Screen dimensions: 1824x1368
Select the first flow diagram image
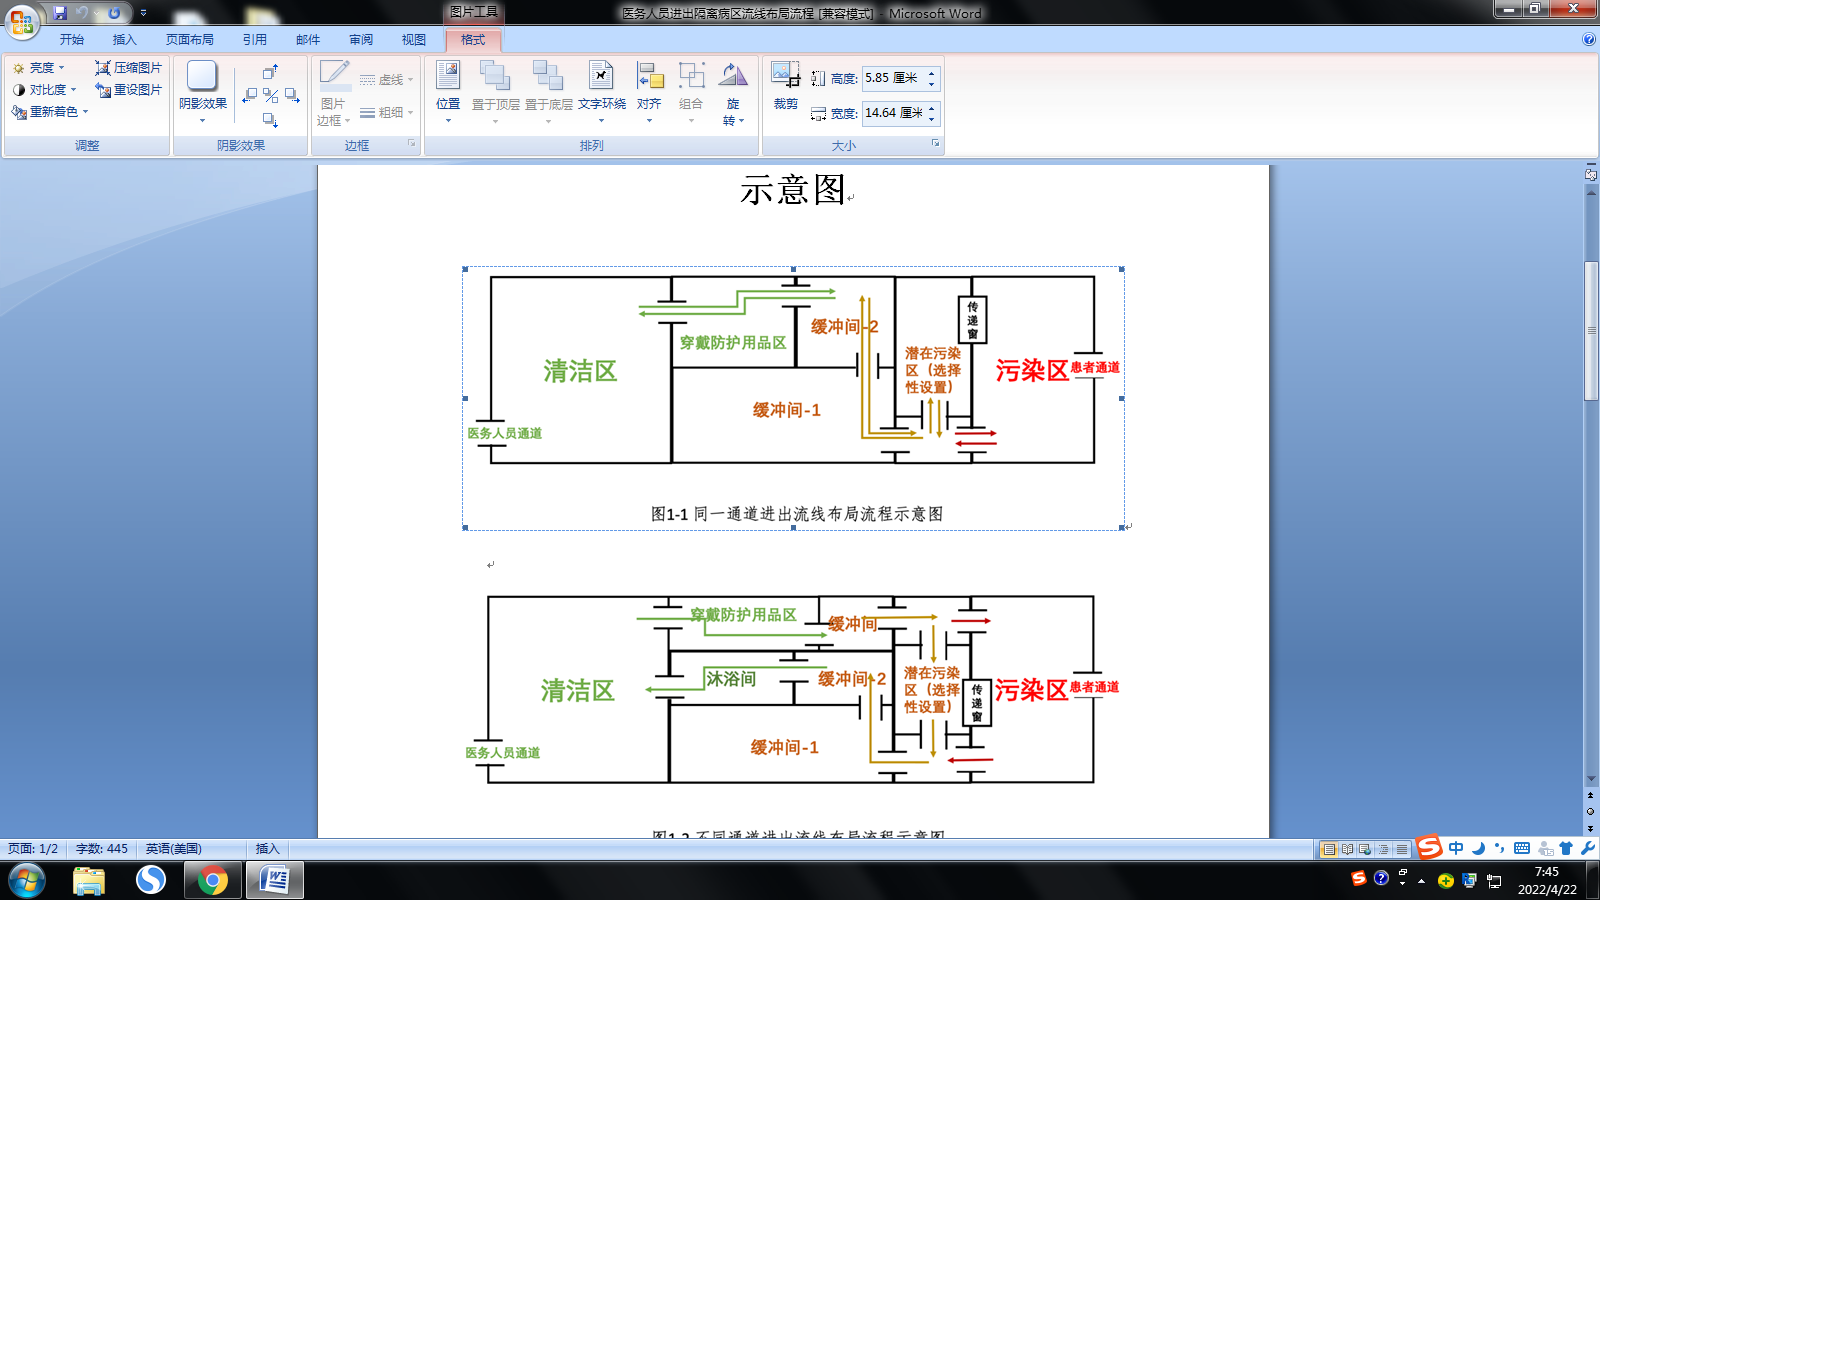(793, 398)
